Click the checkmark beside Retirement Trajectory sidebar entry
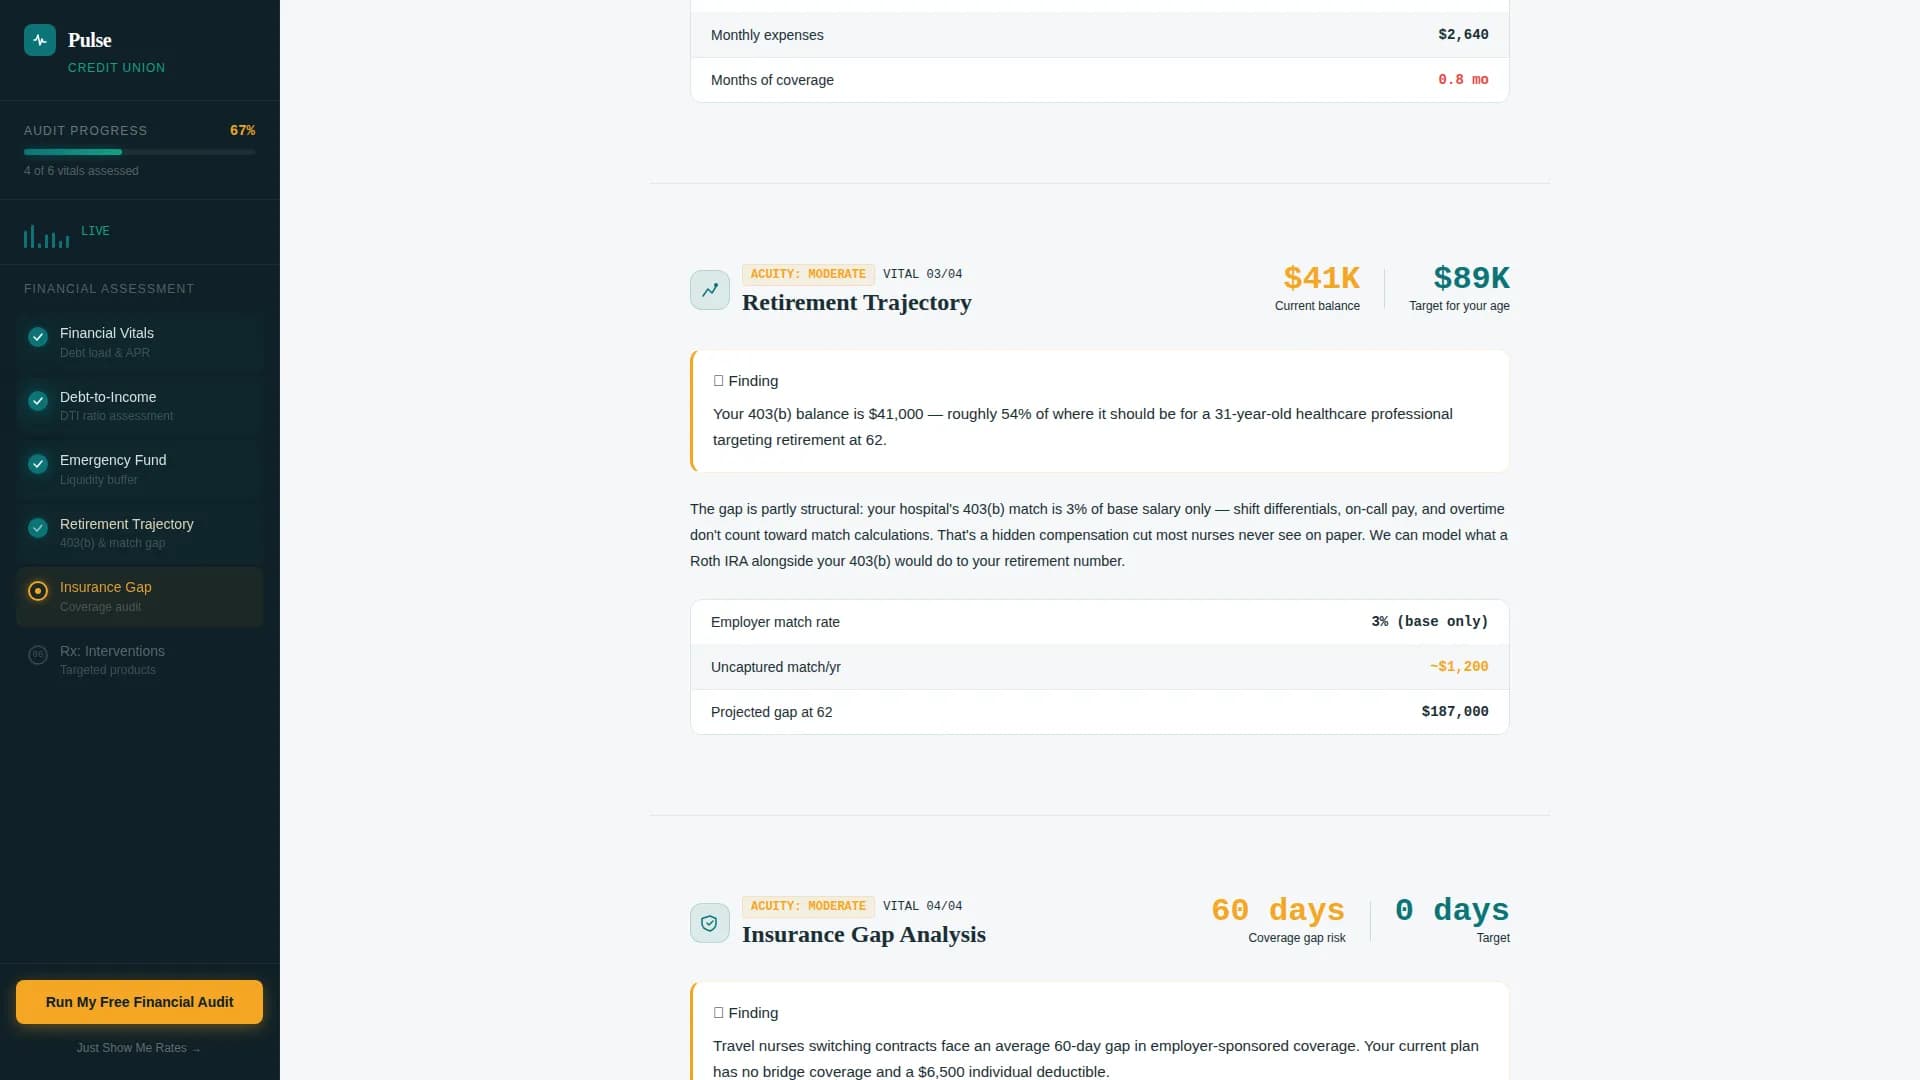The image size is (1920, 1080). (37, 528)
